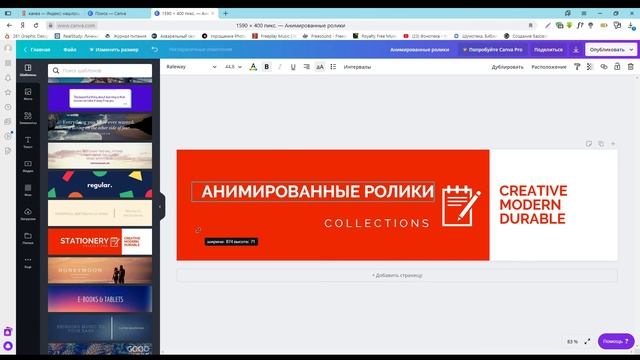
Task: Click the link icon in the toolbar
Action: pyautogui.click(x=604, y=67)
